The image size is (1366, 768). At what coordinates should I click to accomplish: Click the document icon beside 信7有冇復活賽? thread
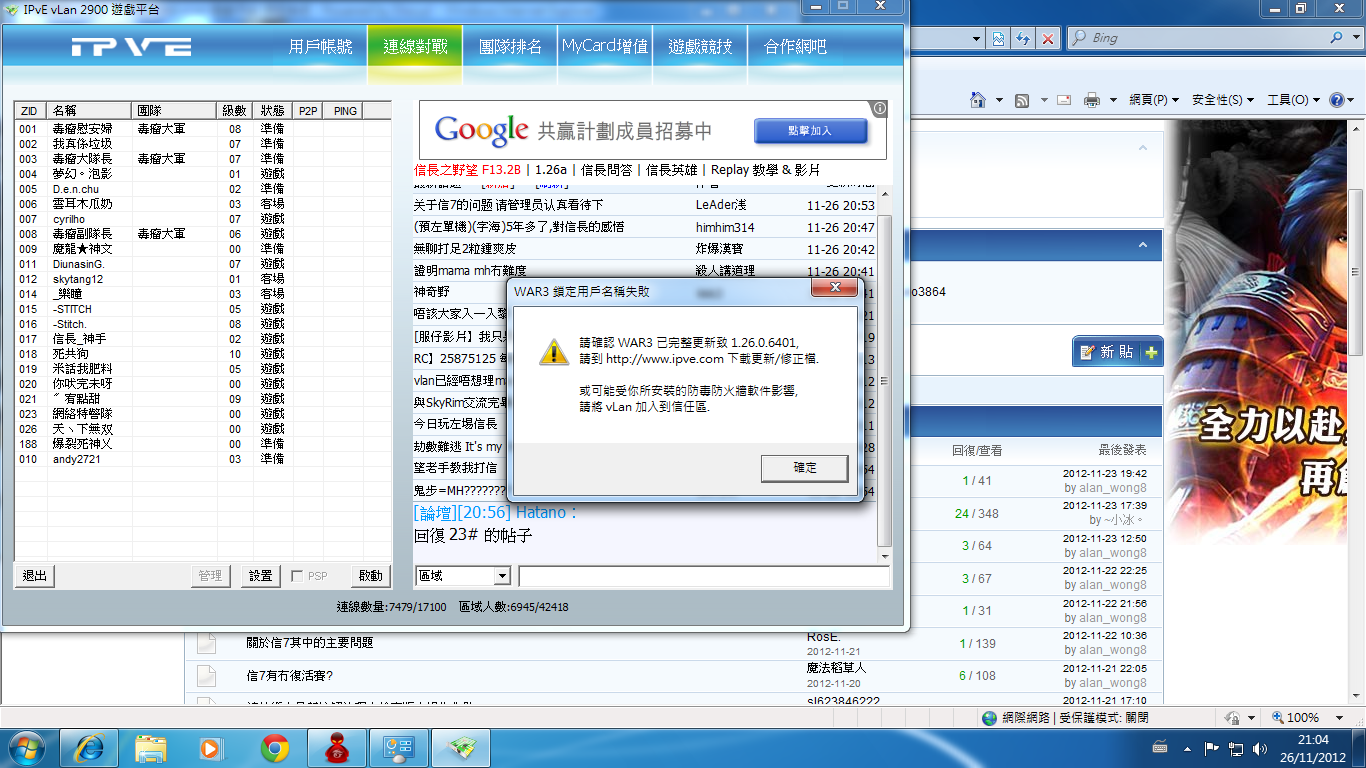(x=206, y=676)
